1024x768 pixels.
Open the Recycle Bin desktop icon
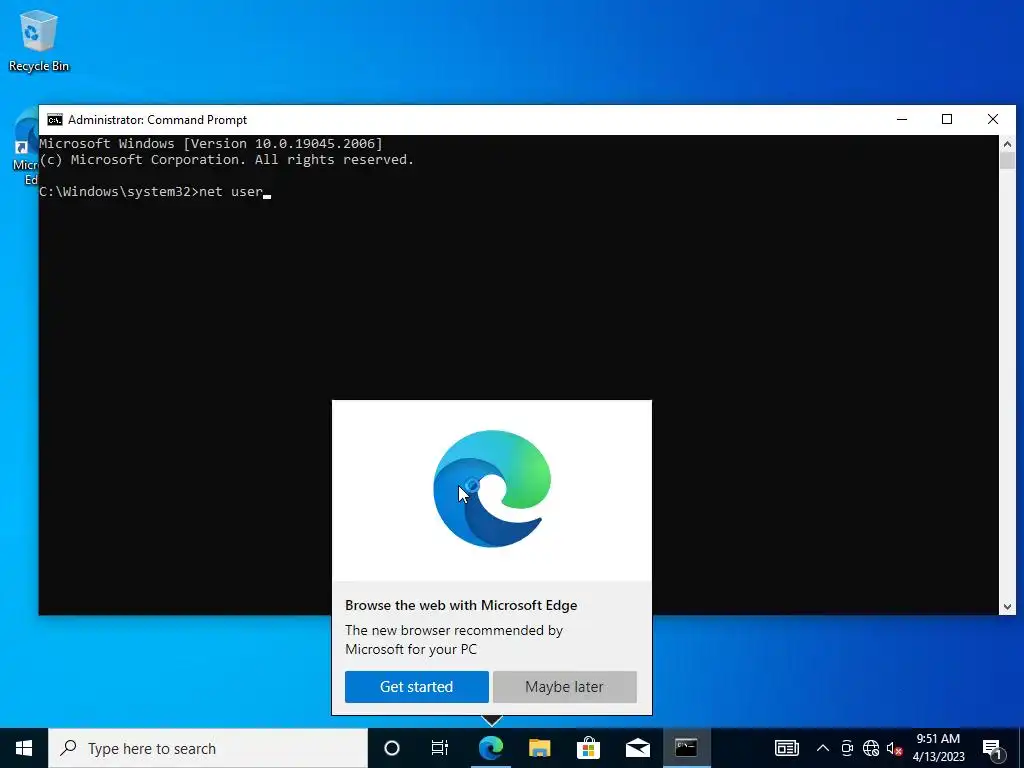pos(39,40)
